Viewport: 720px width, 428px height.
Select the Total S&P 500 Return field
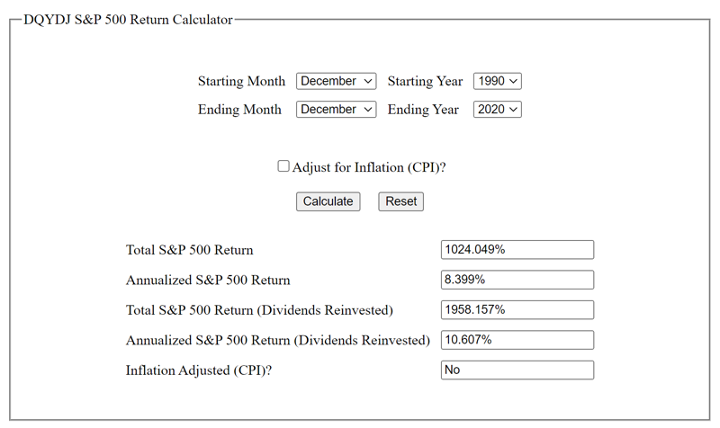coord(518,250)
